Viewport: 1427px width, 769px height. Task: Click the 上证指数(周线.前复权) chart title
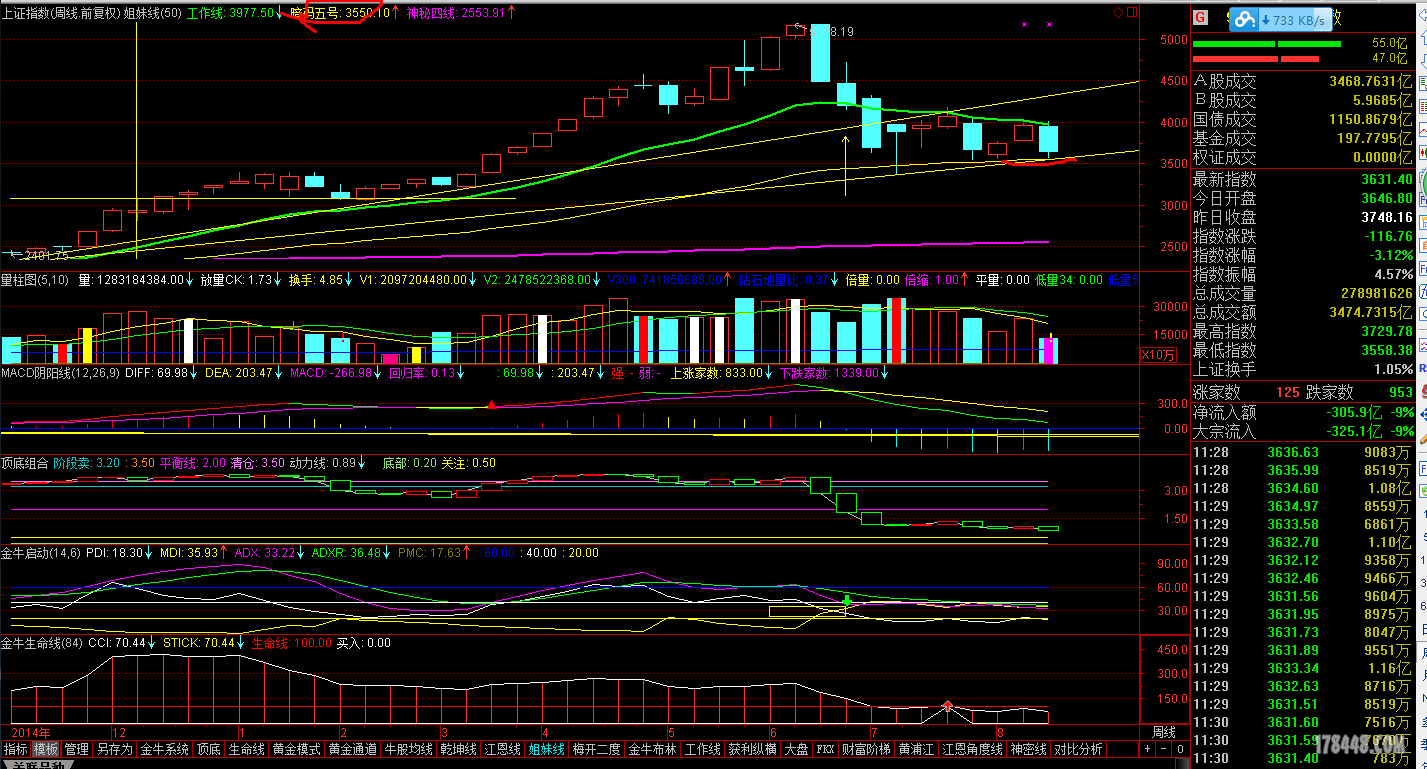tap(61, 13)
